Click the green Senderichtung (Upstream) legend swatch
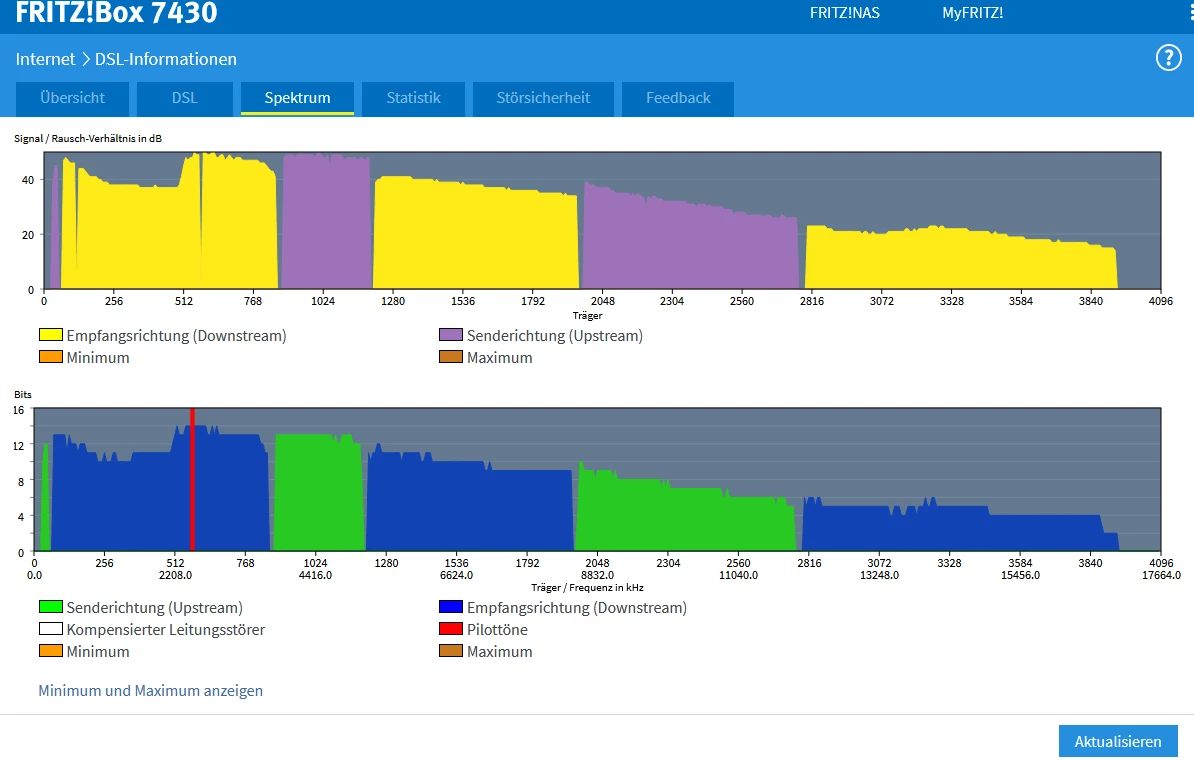 tap(51, 608)
